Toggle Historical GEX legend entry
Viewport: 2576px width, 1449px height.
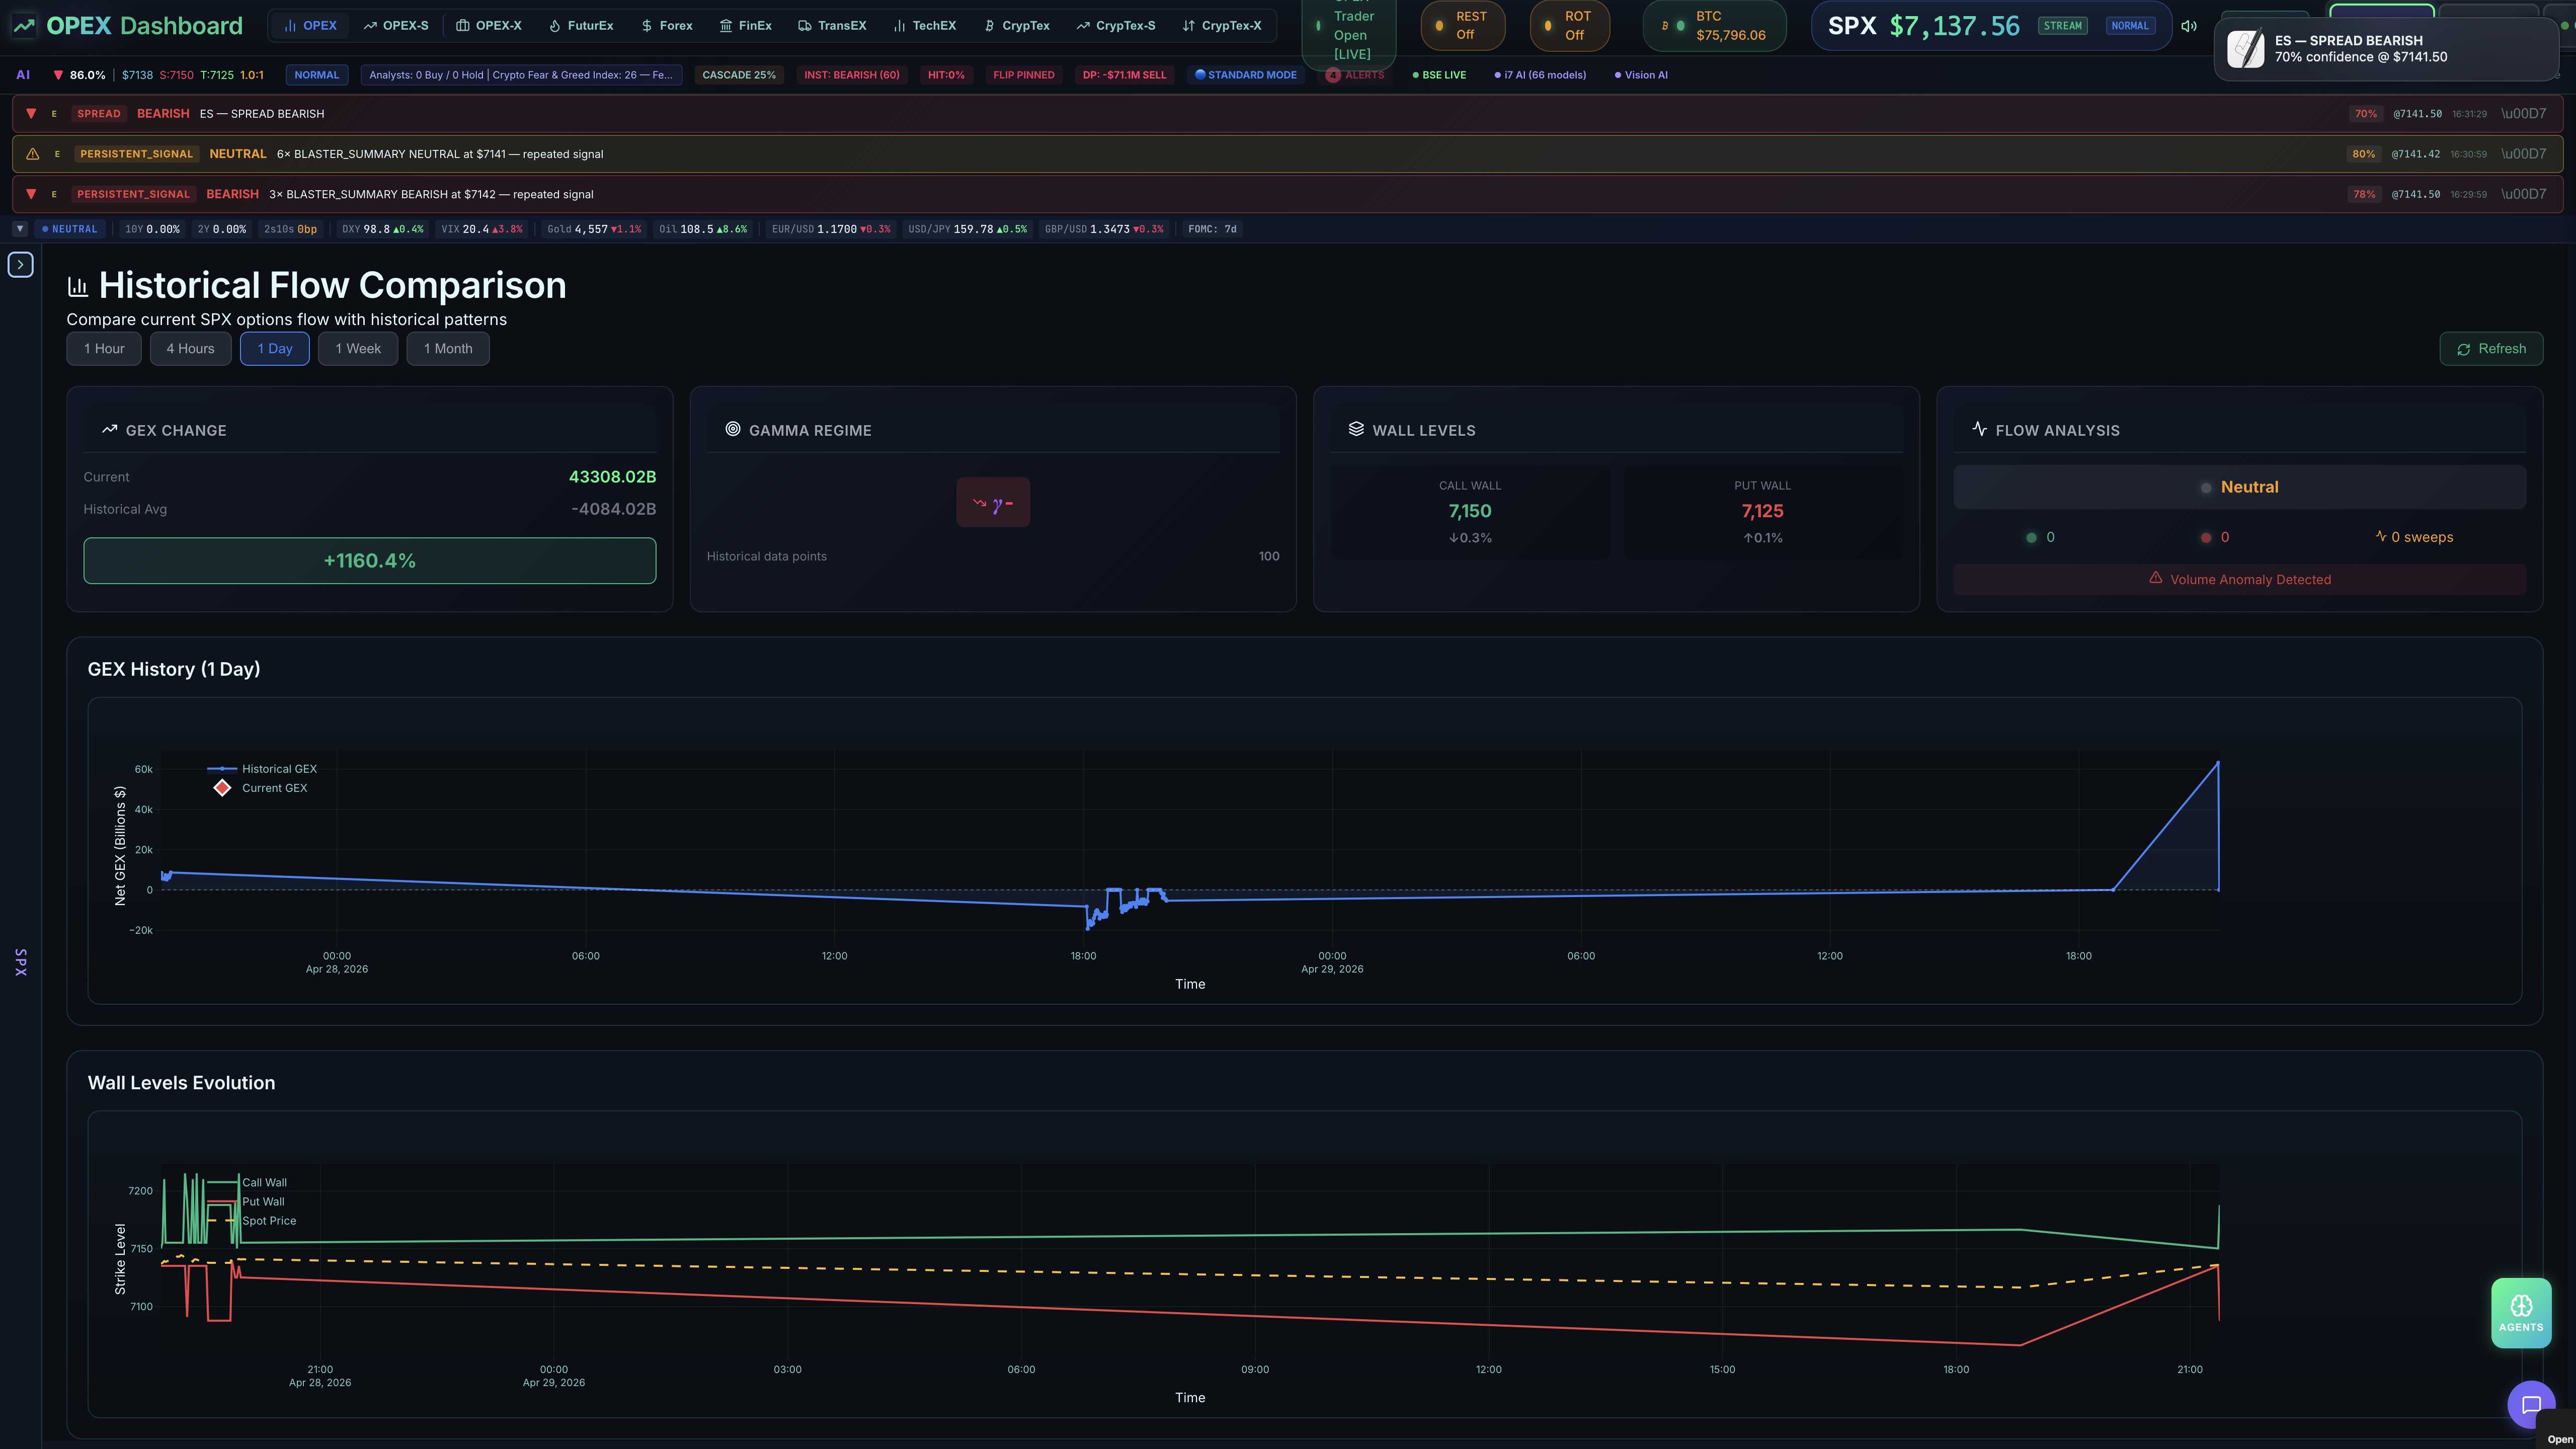pyautogui.click(x=262, y=769)
